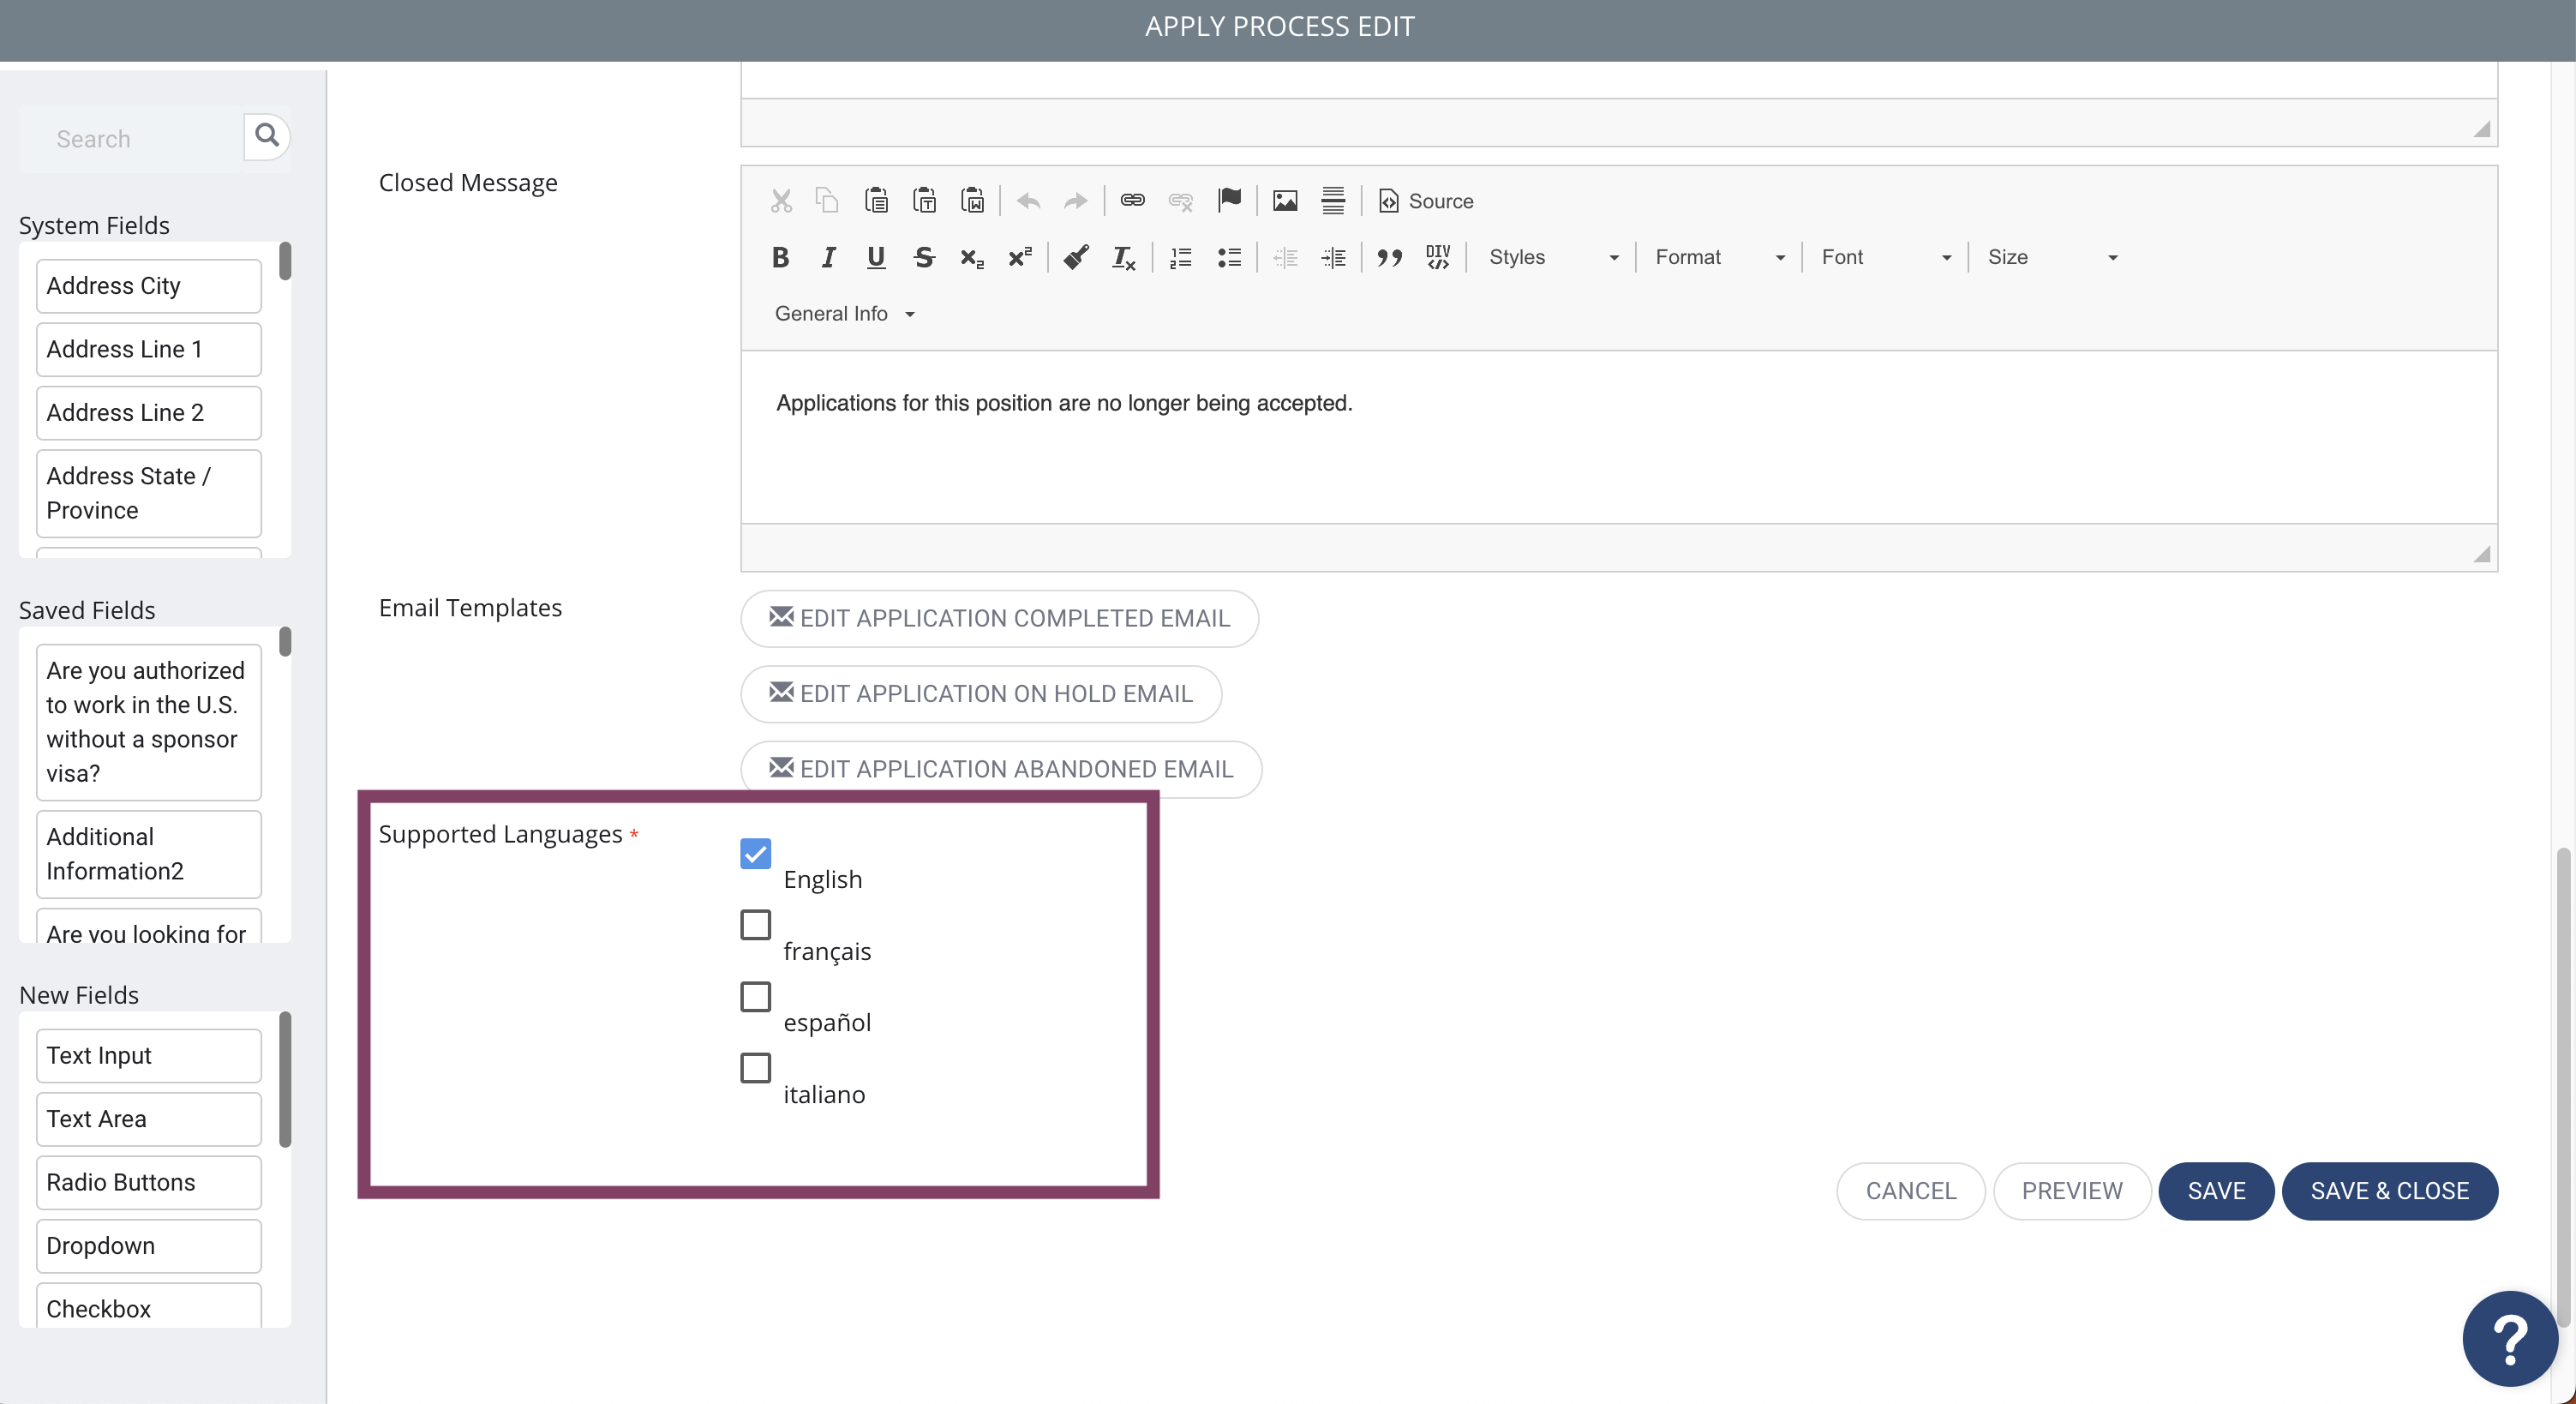Viewport: 2576px width, 1404px height.
Task: Expand the General Info dropdown
Action: tap(844, 314)
